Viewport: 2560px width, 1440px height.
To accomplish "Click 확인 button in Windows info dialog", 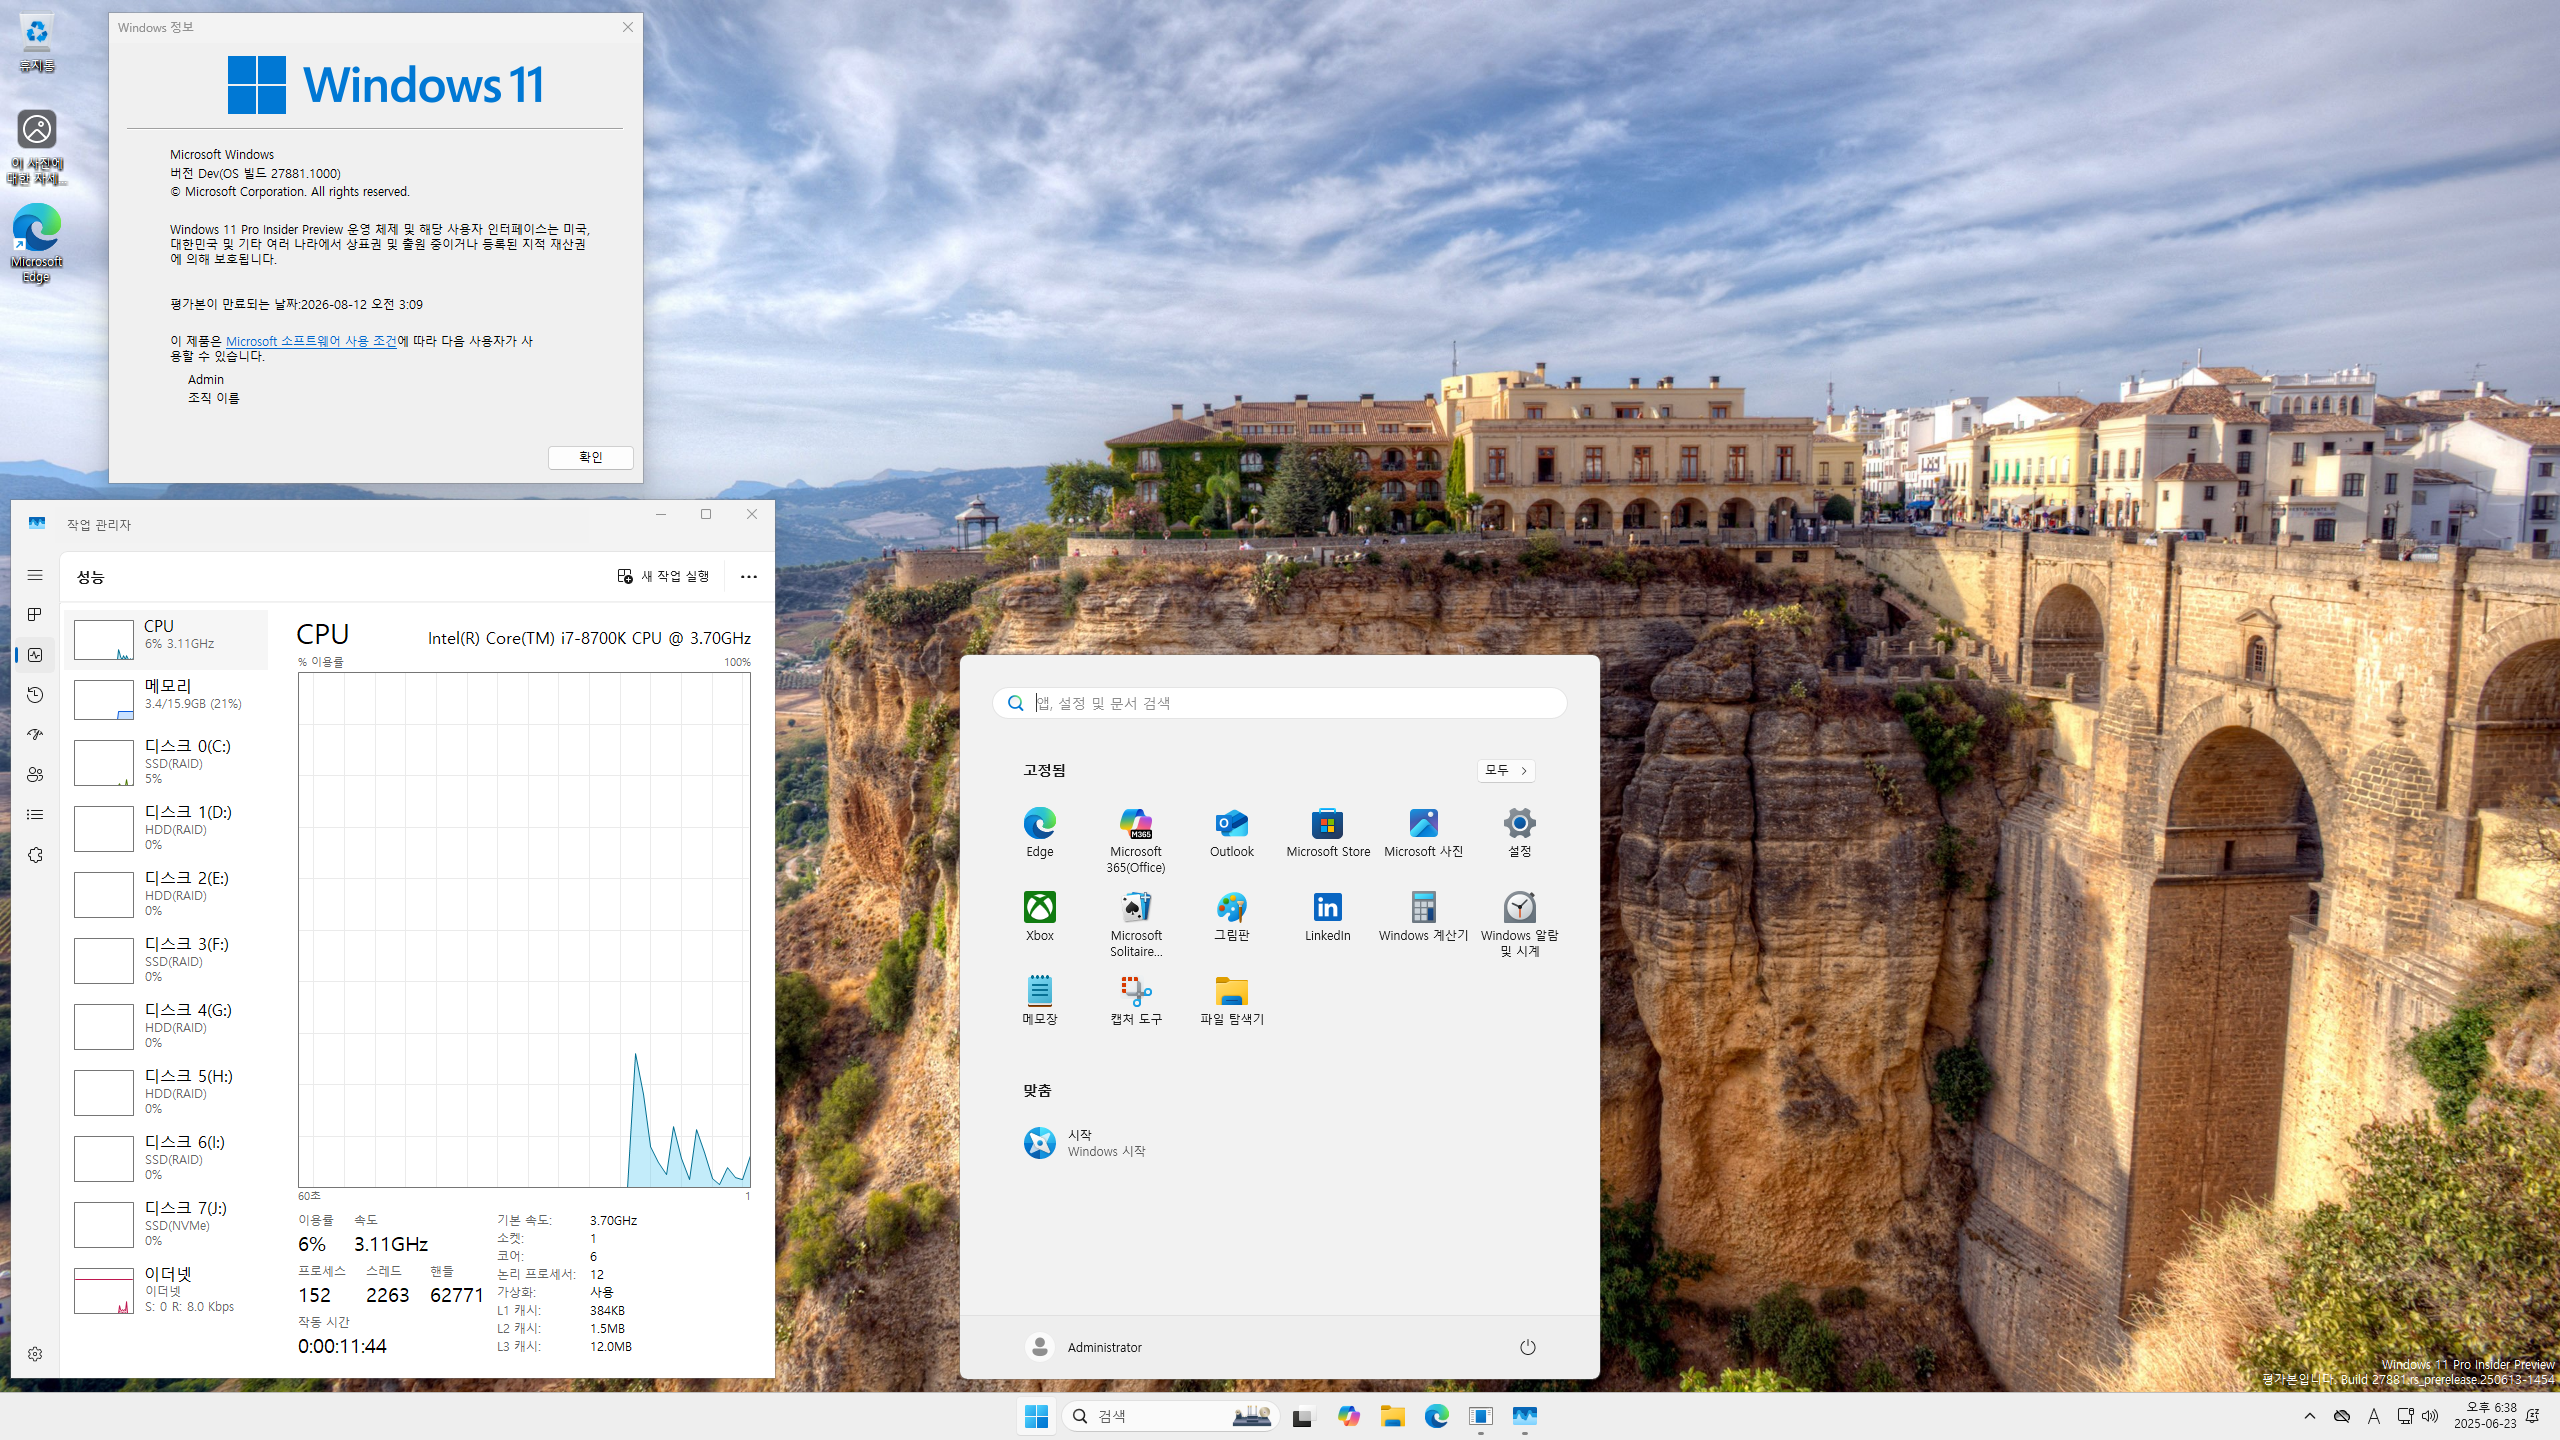I will tap(590, 457).
